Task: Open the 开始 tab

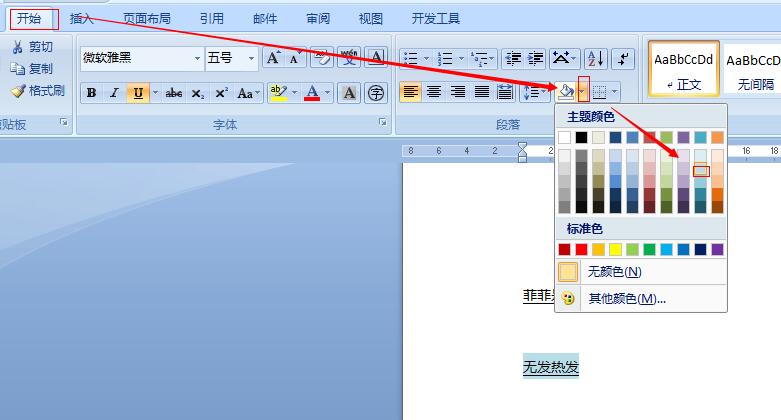Action: tap(29, 19)
